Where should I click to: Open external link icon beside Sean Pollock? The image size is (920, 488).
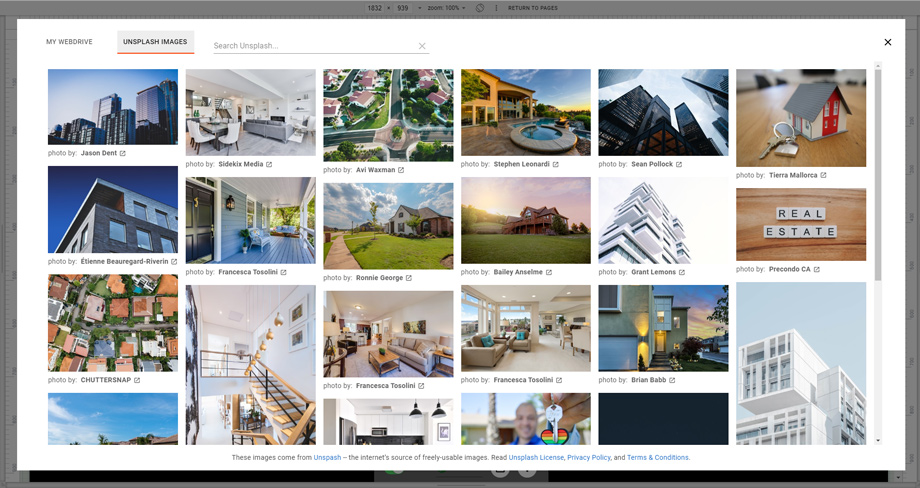(x=679, y=164)
